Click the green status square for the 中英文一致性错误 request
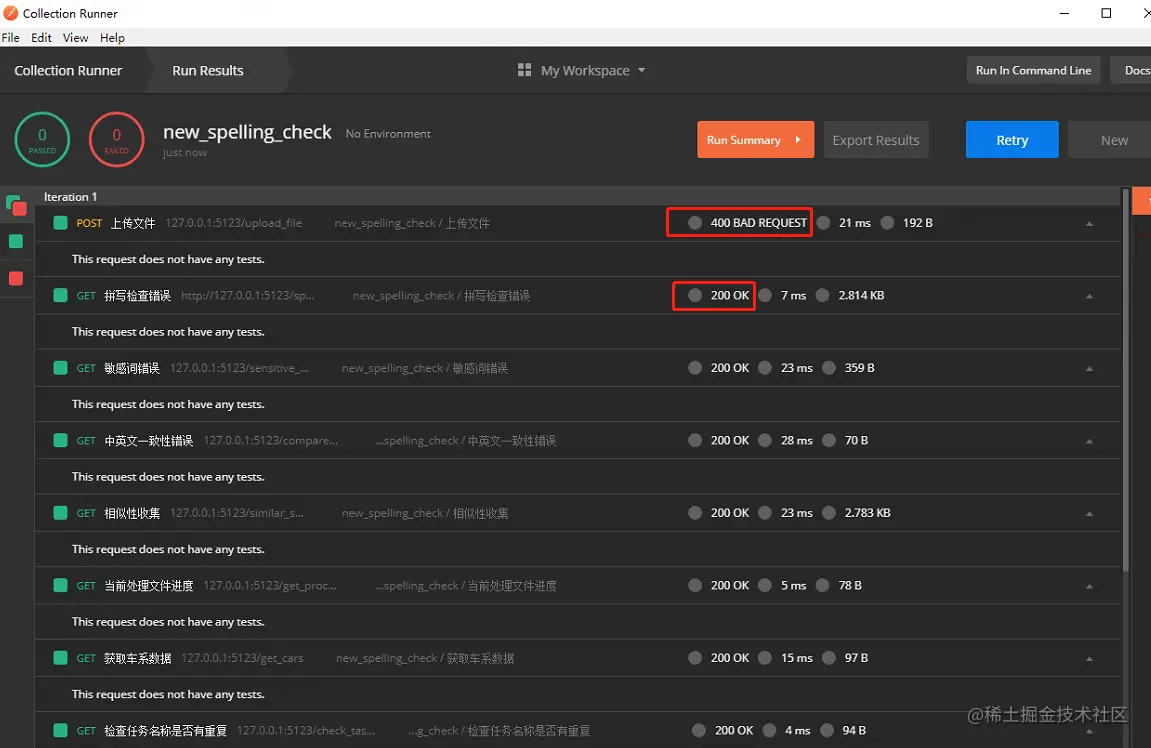This screenshot has height=748, width=1151. pos(60,440)
